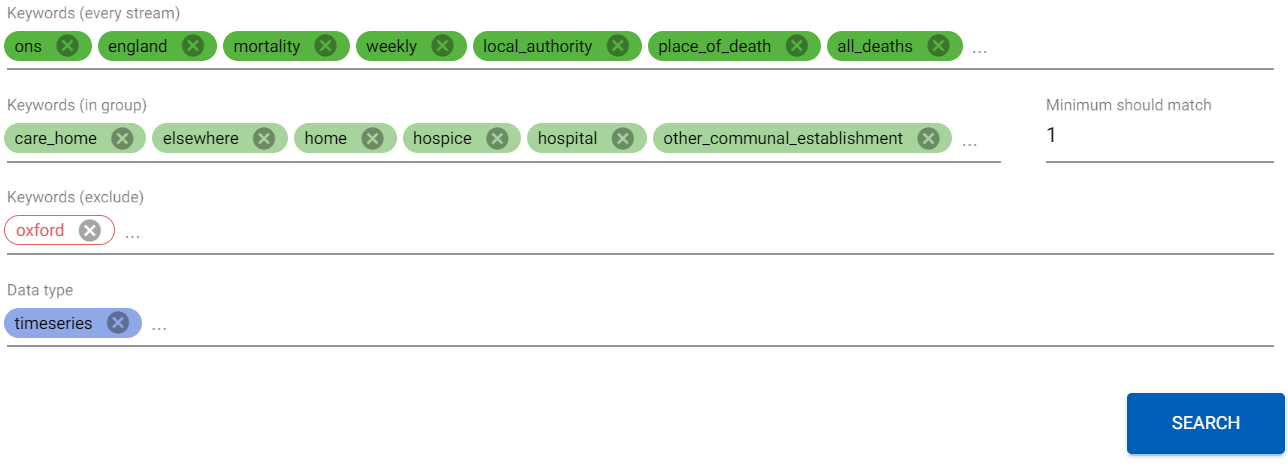
Task: Delete the 'place_of_death' chip with its X
Action: tap(797, 46)
